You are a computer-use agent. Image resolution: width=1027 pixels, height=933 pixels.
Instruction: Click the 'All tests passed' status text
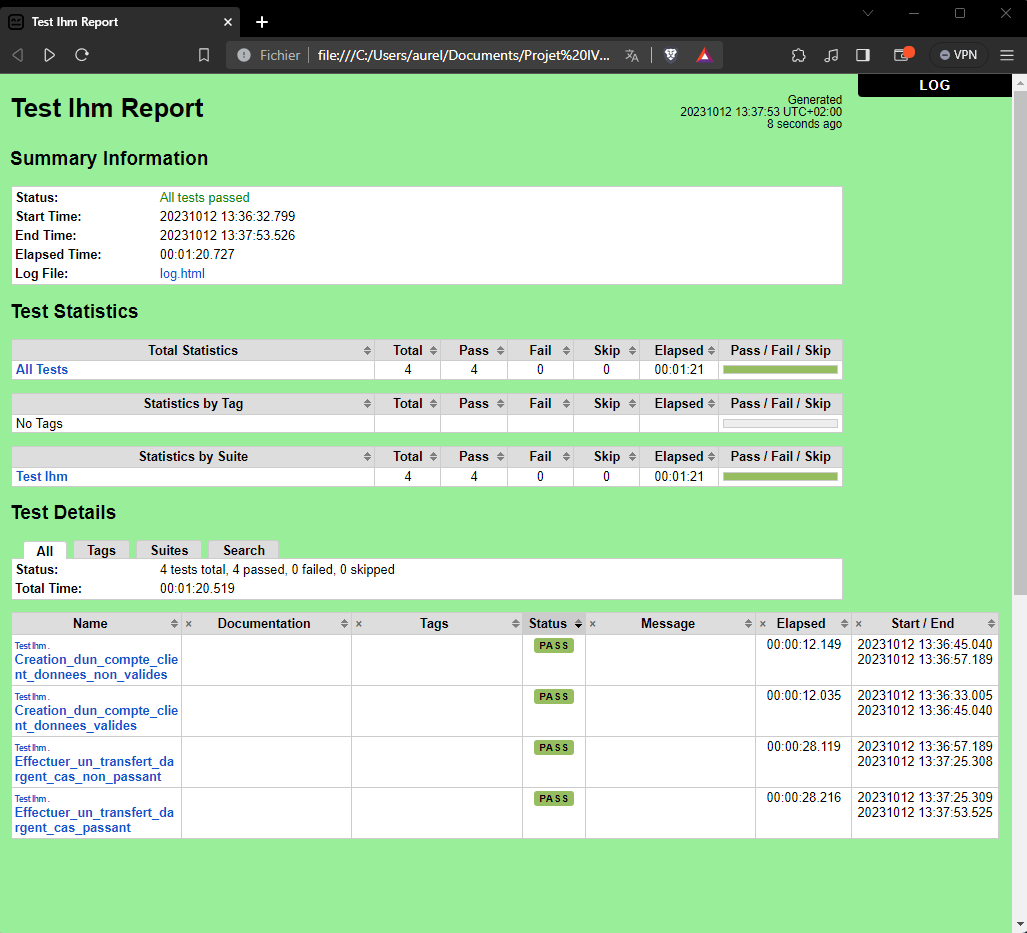click(204, 197)
